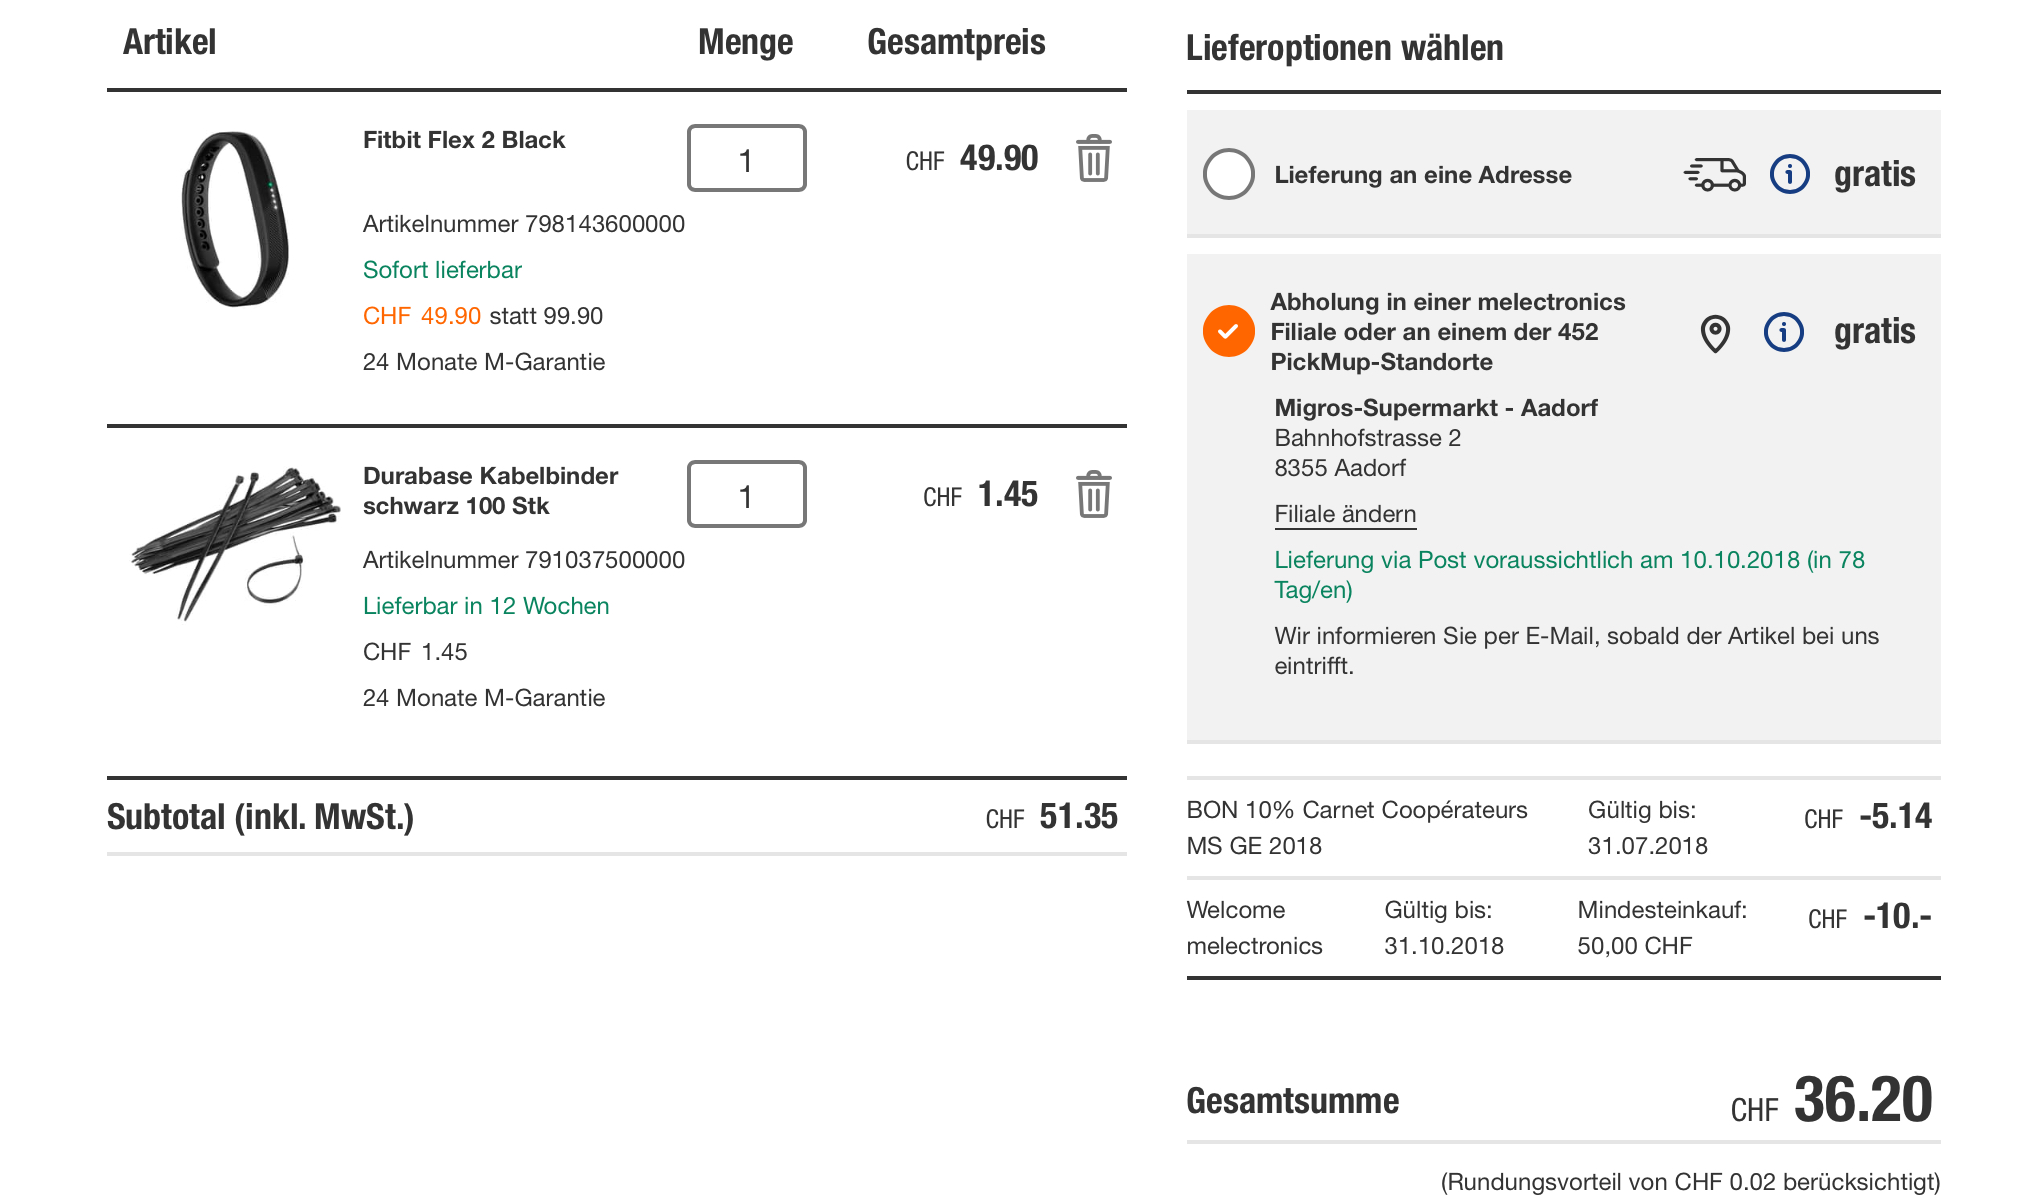The image size is (2036, 1202).
Task: Edit quantity field for Fitbit Flex 2
Action: click(x=746, y=159)
